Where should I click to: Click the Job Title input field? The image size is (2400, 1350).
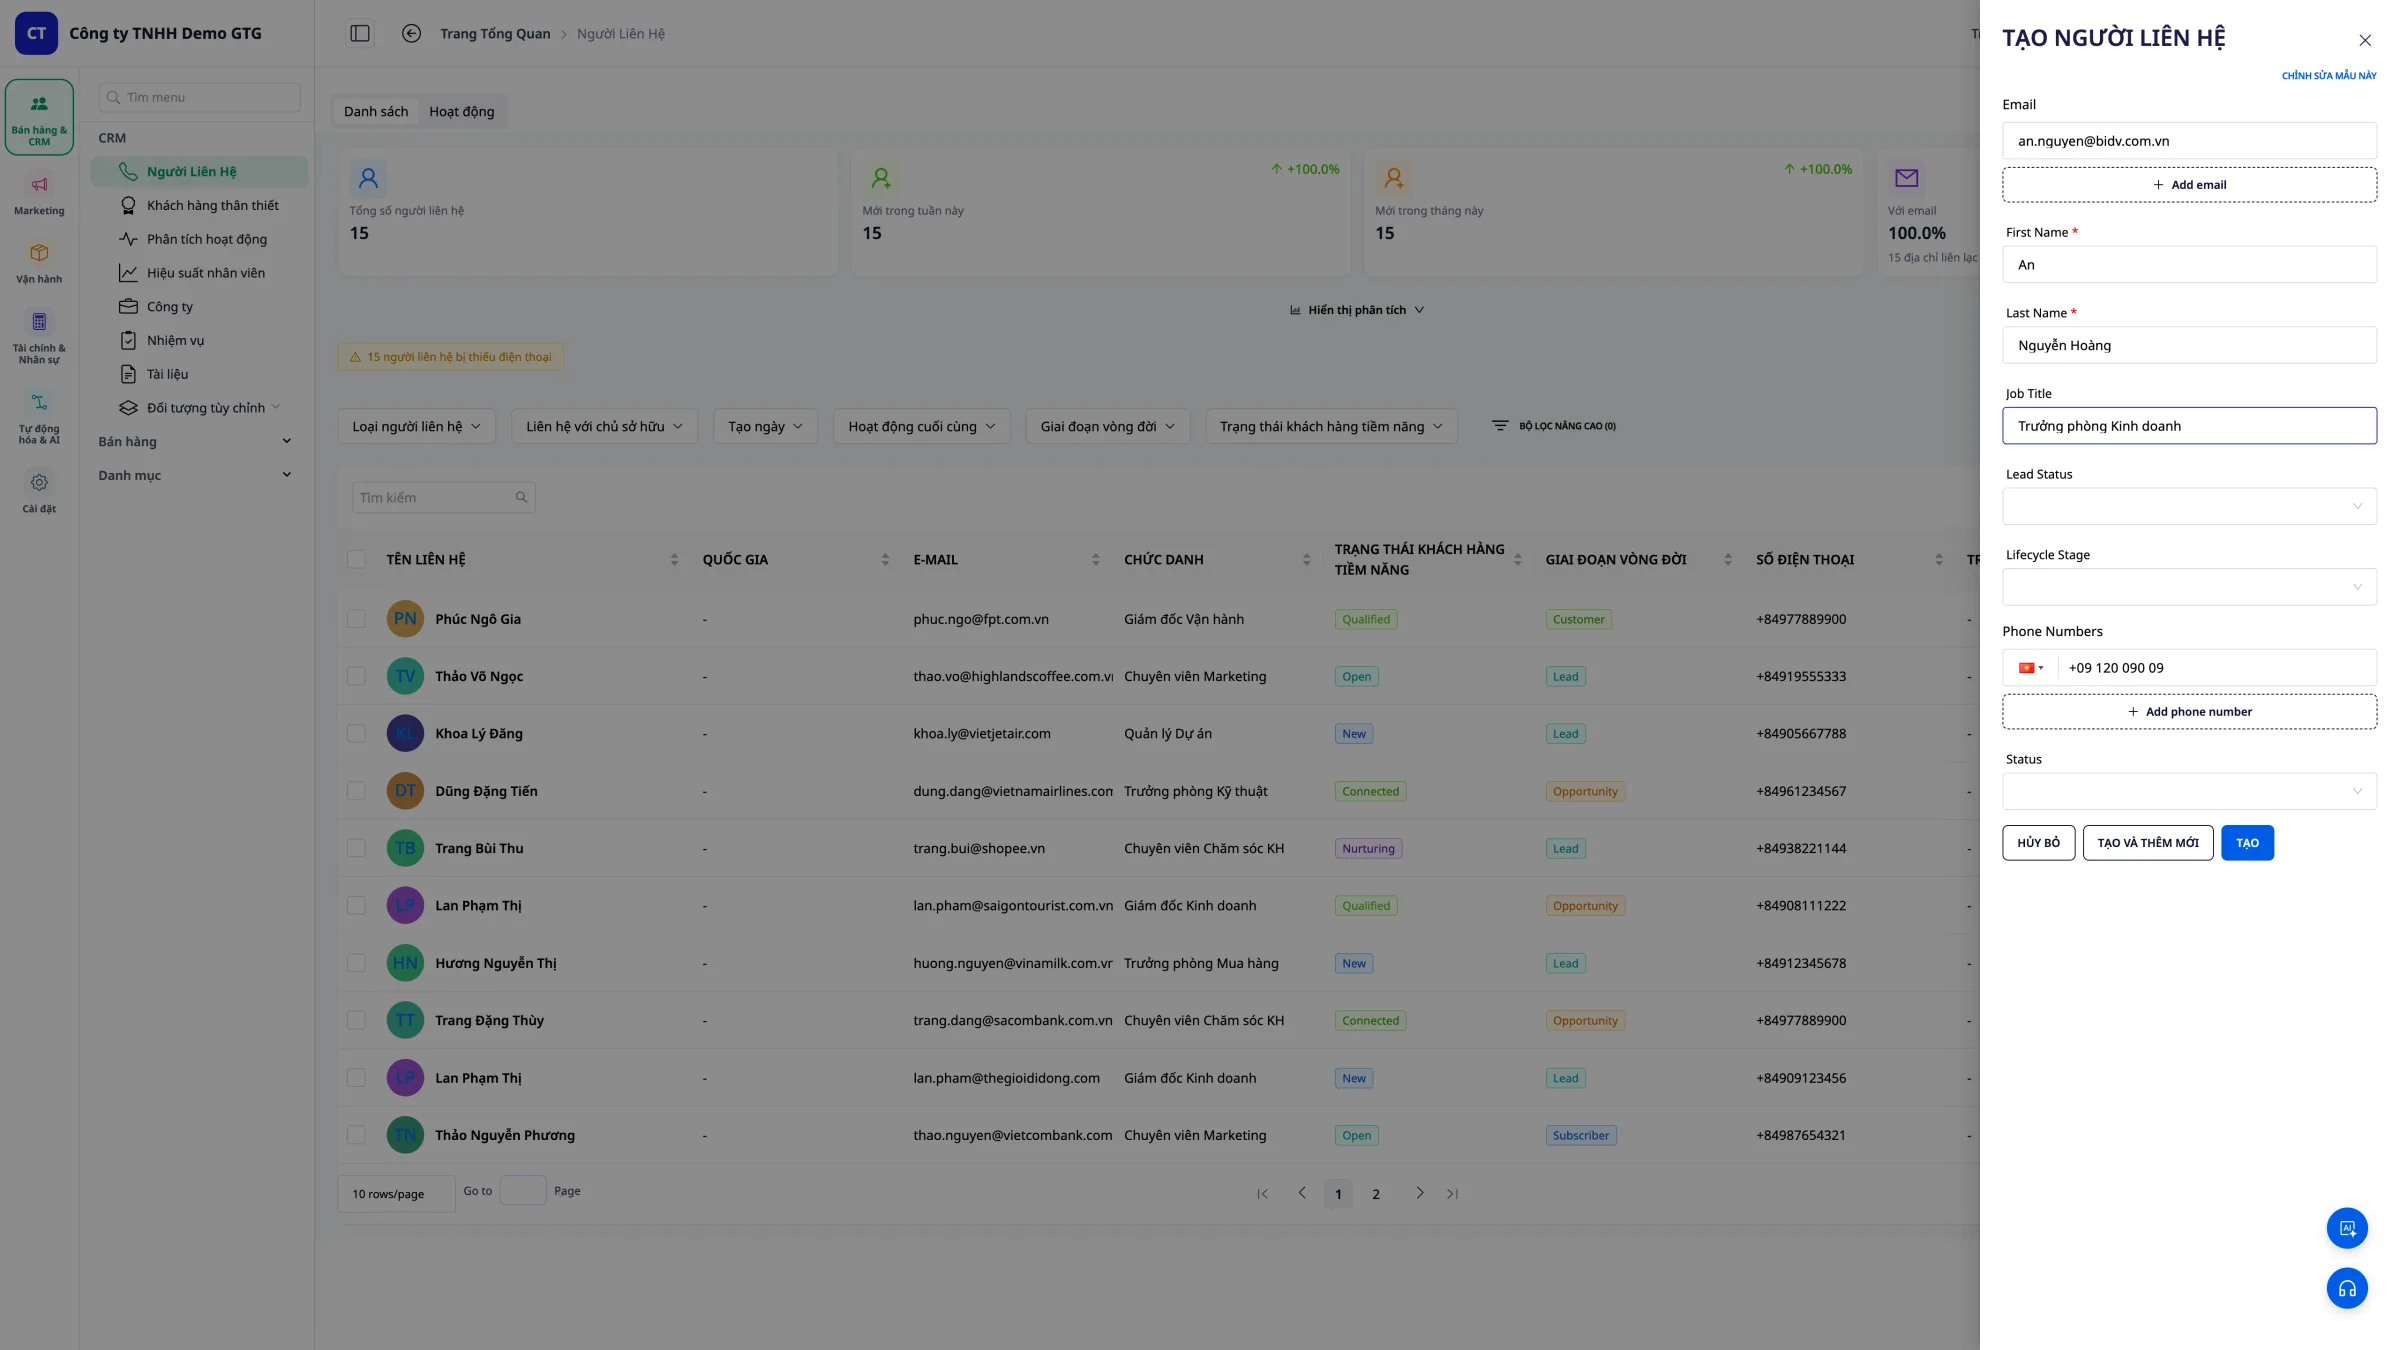click(2189, 426)
